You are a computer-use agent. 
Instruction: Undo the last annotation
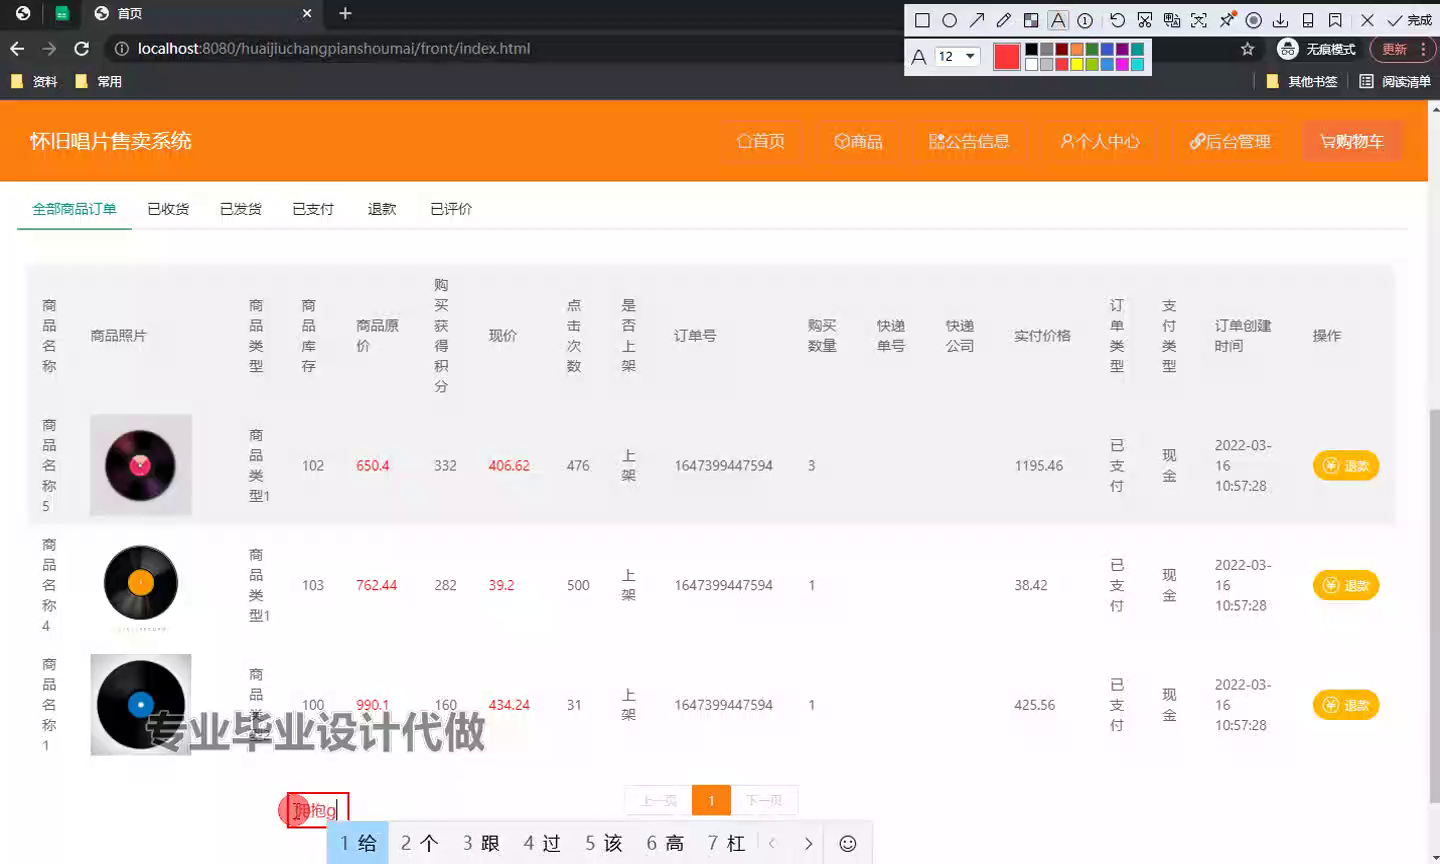1117,20
